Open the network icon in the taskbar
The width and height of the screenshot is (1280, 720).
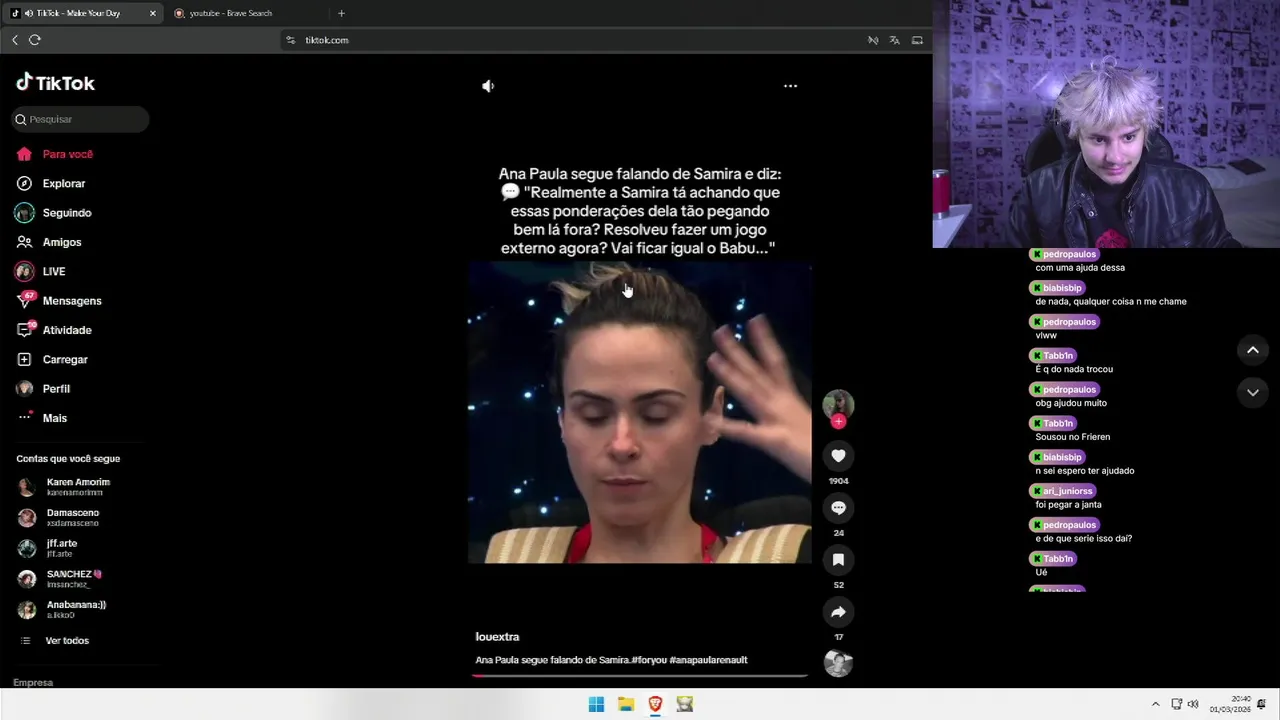(1177, 704)
